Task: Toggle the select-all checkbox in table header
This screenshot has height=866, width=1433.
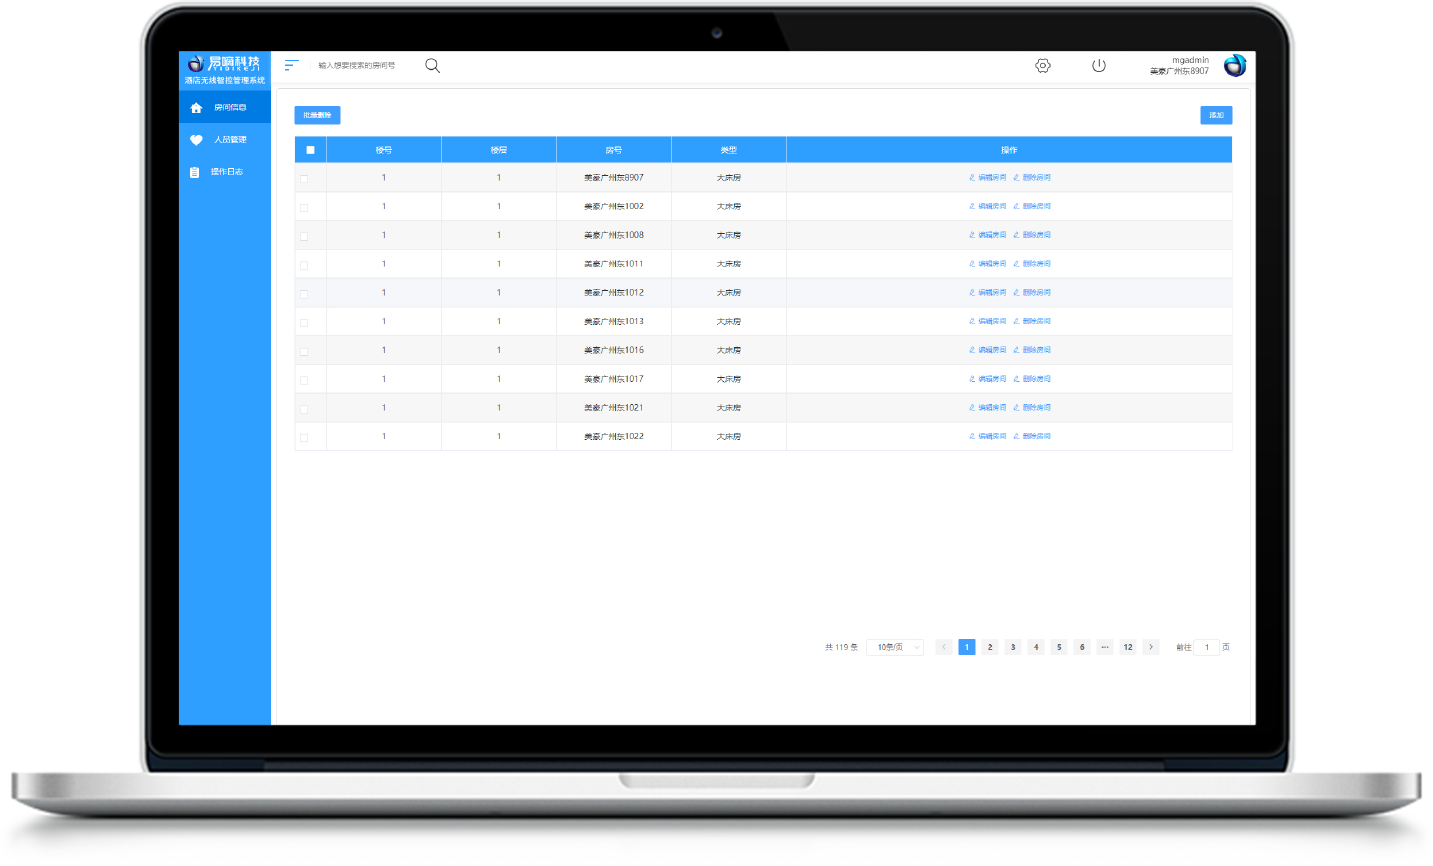Action: 310,150
